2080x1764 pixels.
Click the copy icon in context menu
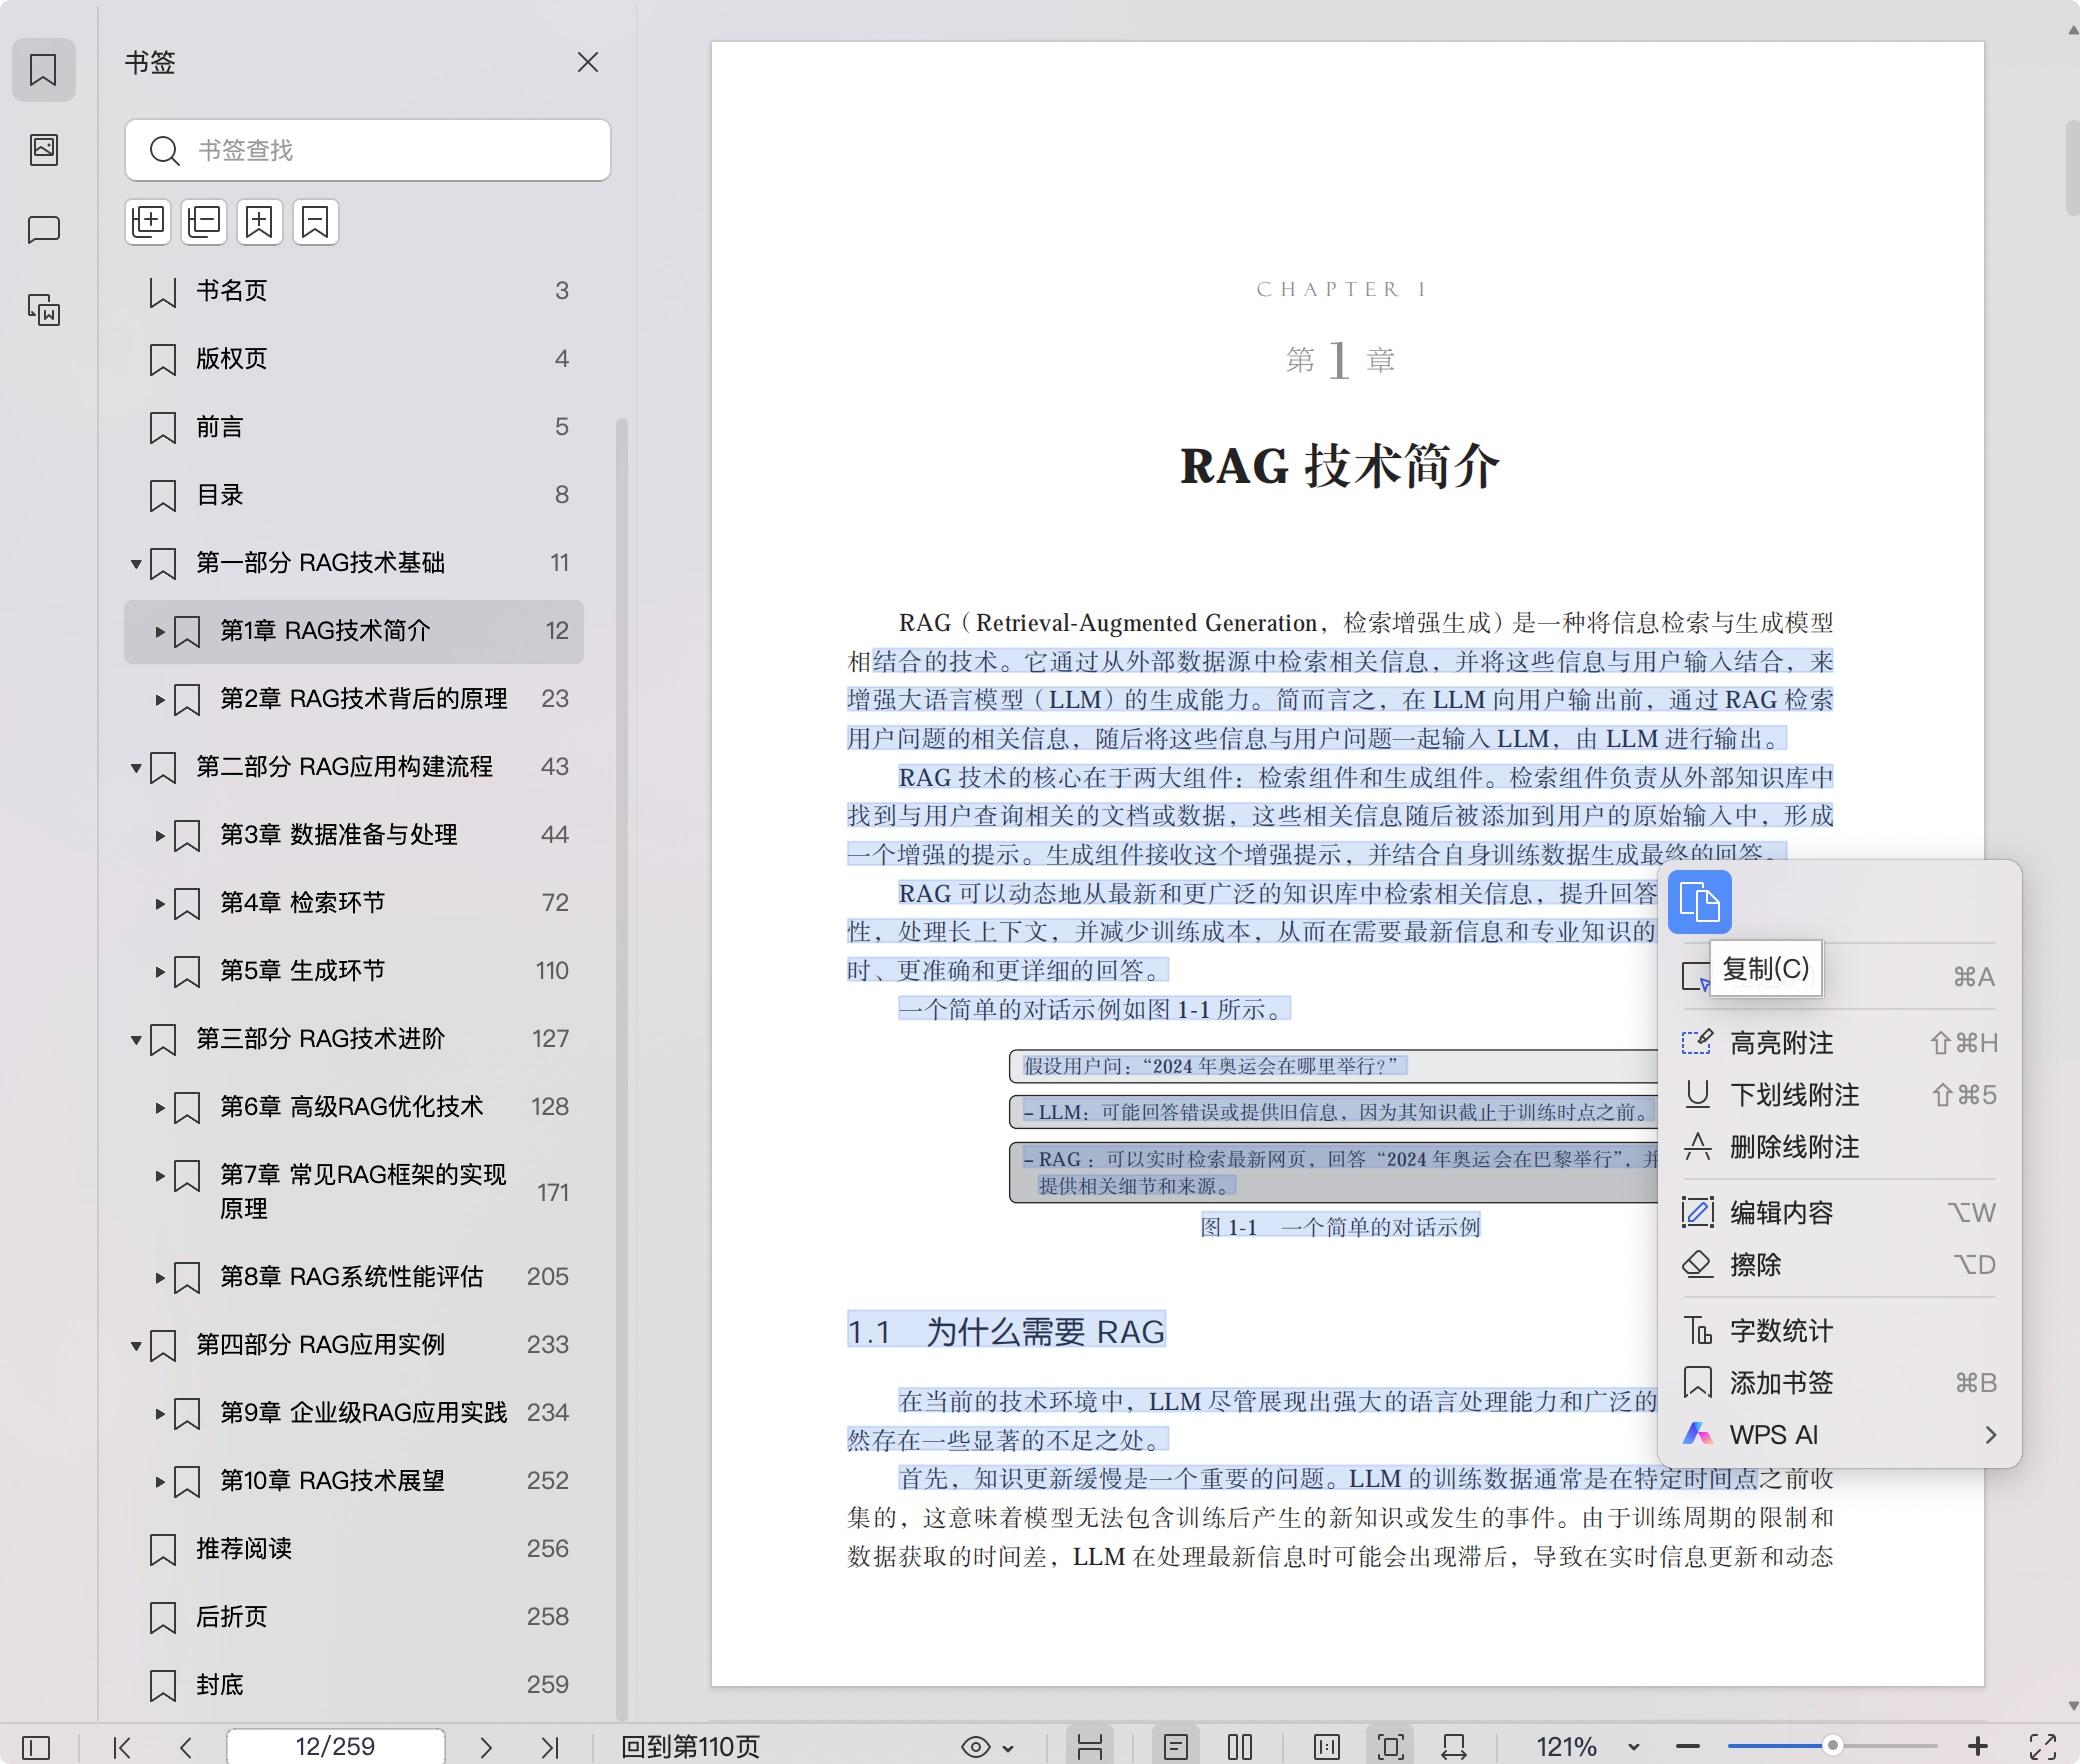[1699, 902]
